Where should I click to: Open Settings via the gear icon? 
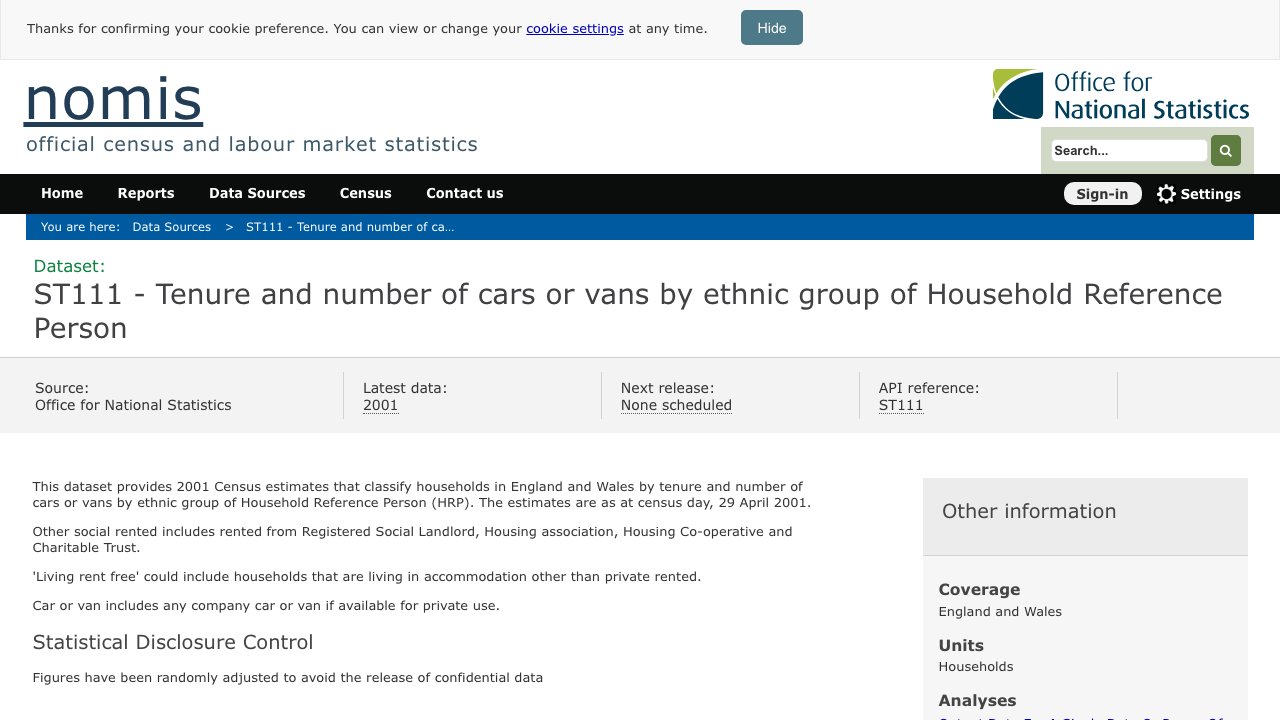point(1166,194)
